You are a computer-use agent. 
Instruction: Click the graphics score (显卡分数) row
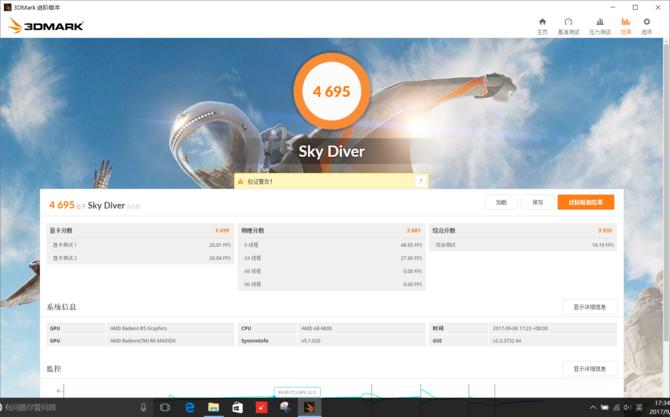click(140, 230)
